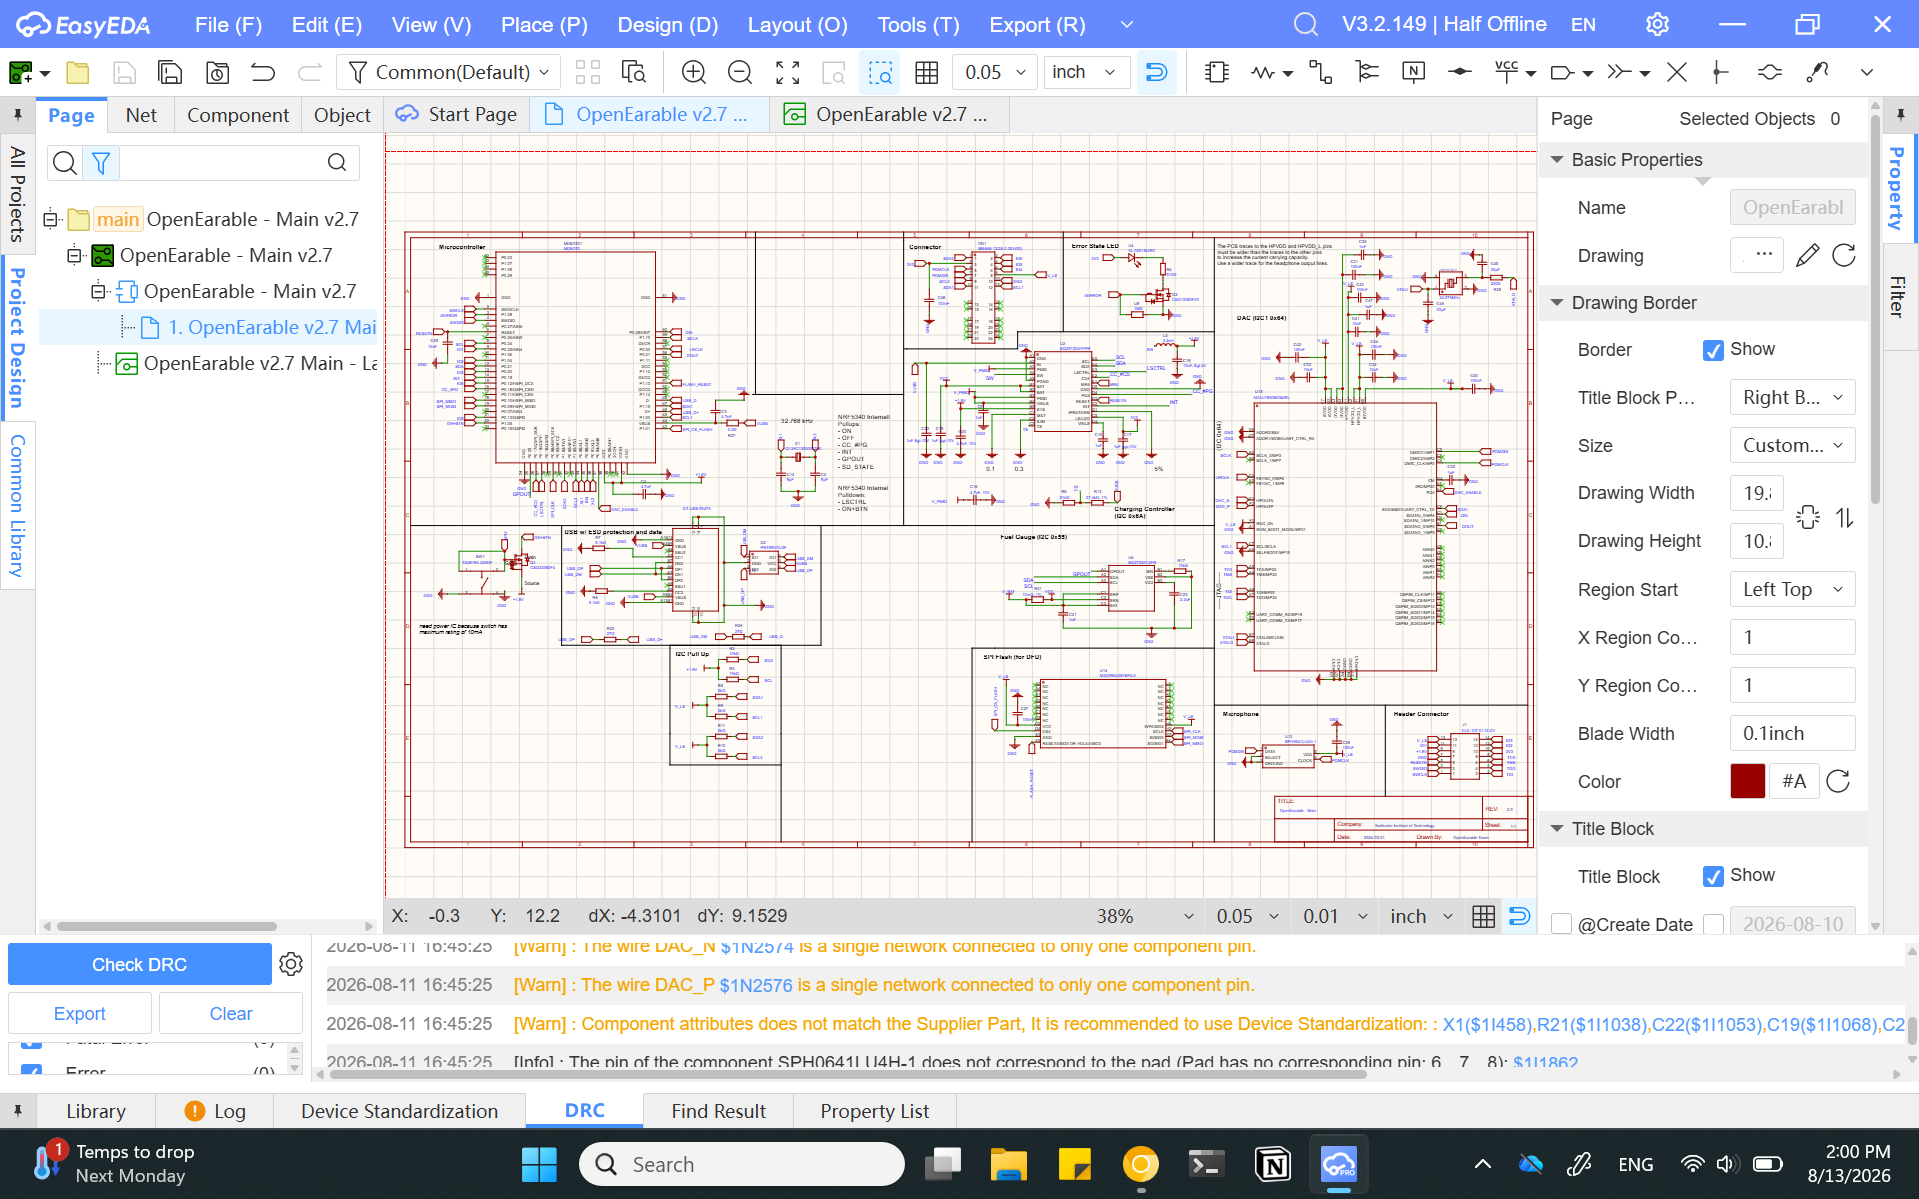Click the Check DRC button
The width and height of the screenshot is (1919, 1199).
140,964
